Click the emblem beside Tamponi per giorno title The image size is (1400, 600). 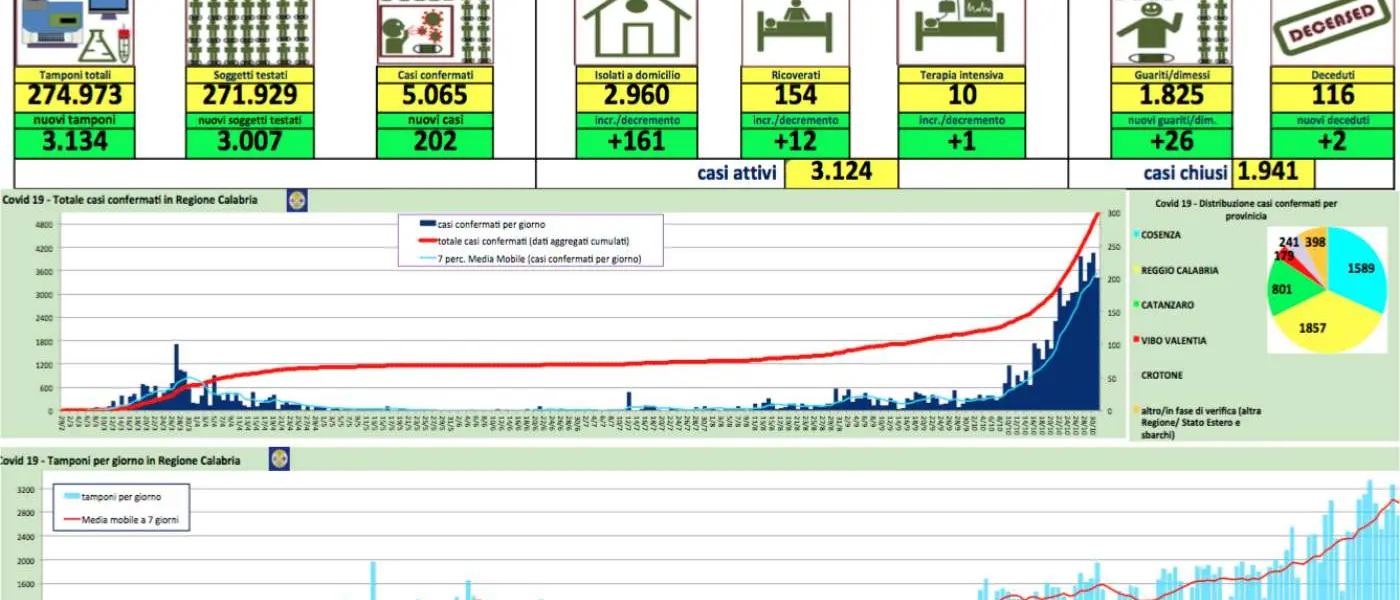(x=279, y=460)
